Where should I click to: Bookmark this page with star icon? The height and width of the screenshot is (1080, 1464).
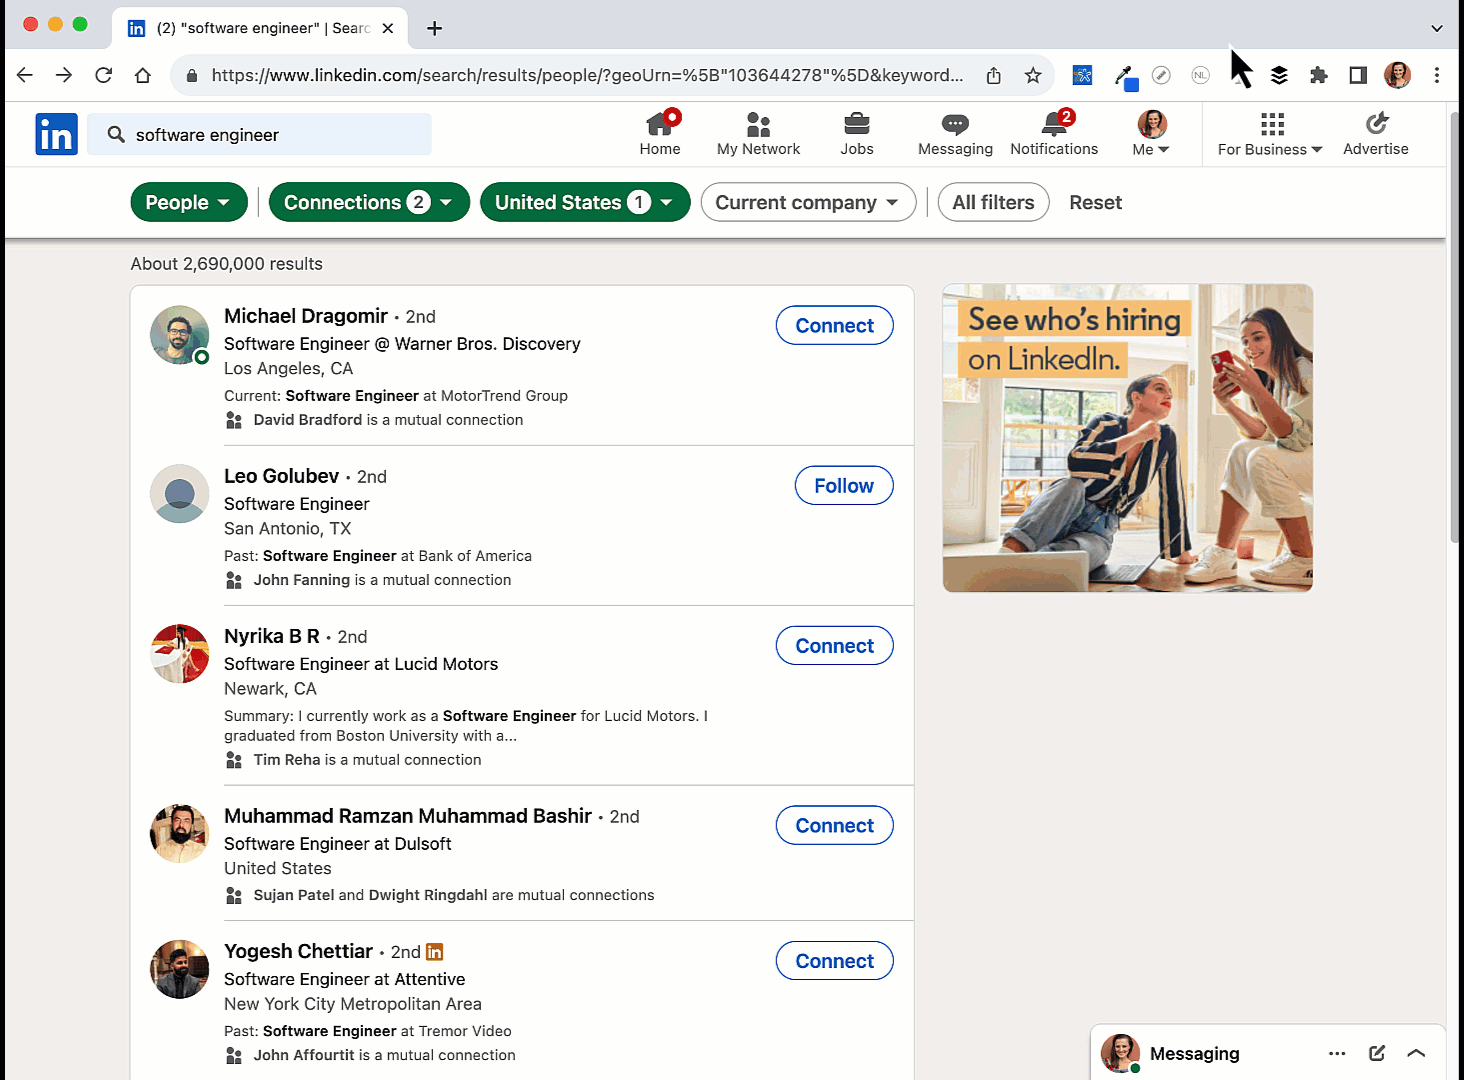click(x=1033, y=75)
